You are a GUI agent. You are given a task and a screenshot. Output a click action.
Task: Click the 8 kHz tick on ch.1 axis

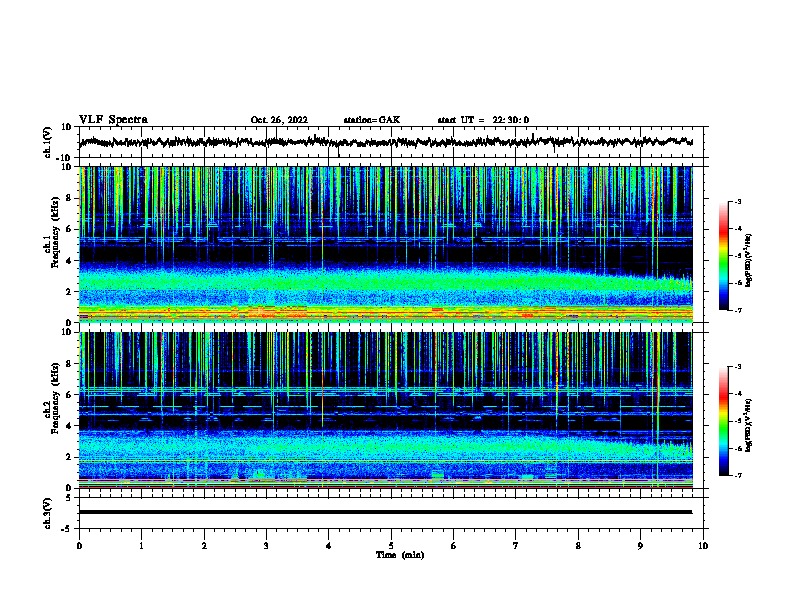pos(70,198)
